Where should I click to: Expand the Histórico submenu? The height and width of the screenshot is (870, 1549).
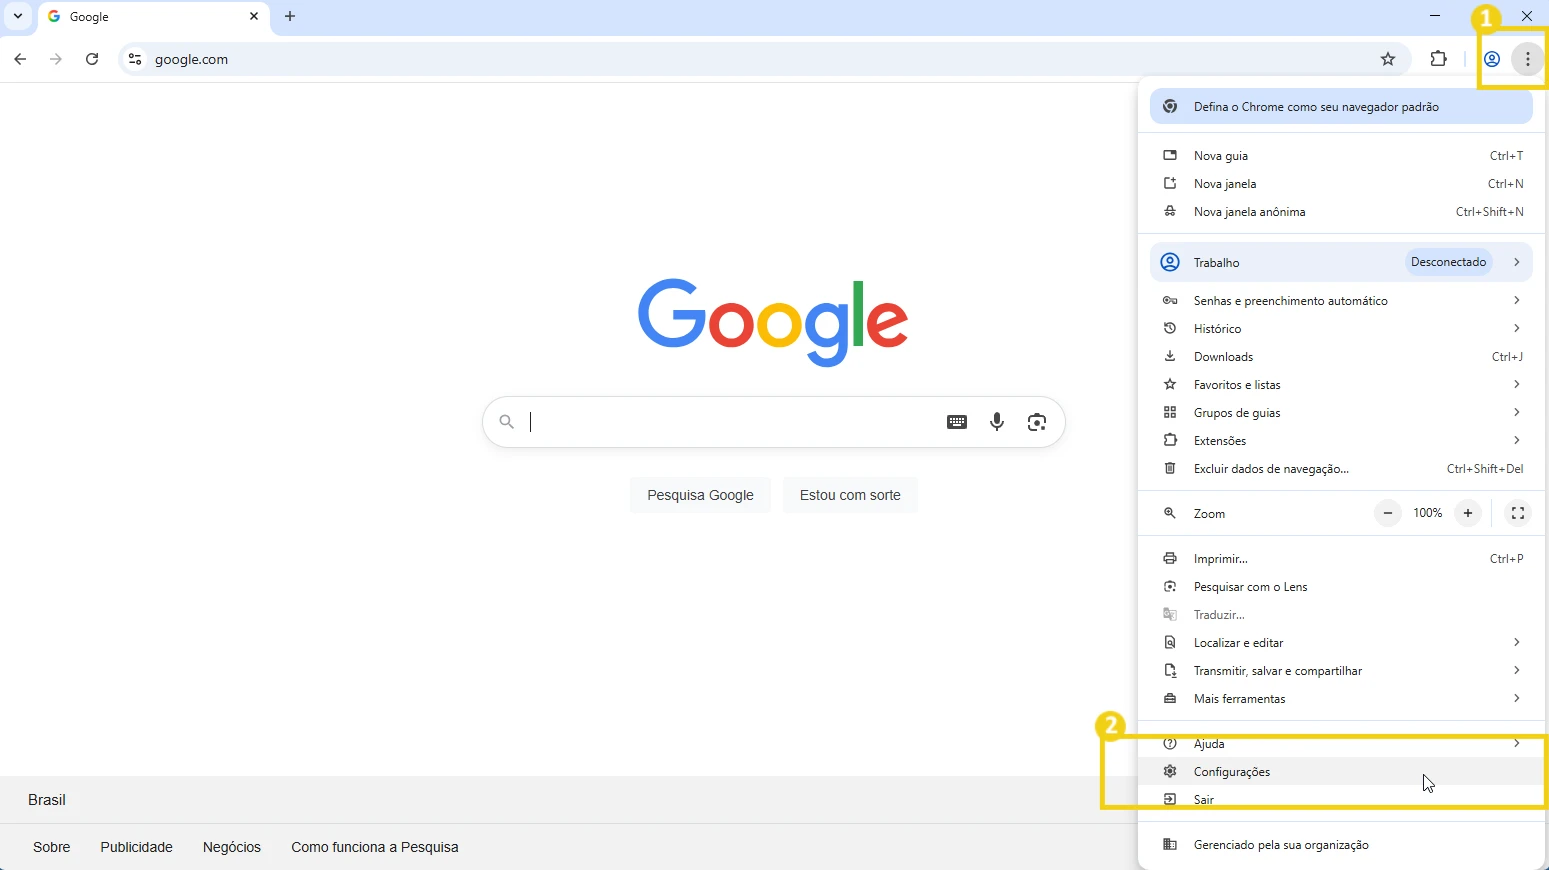tap(1341, 329)
